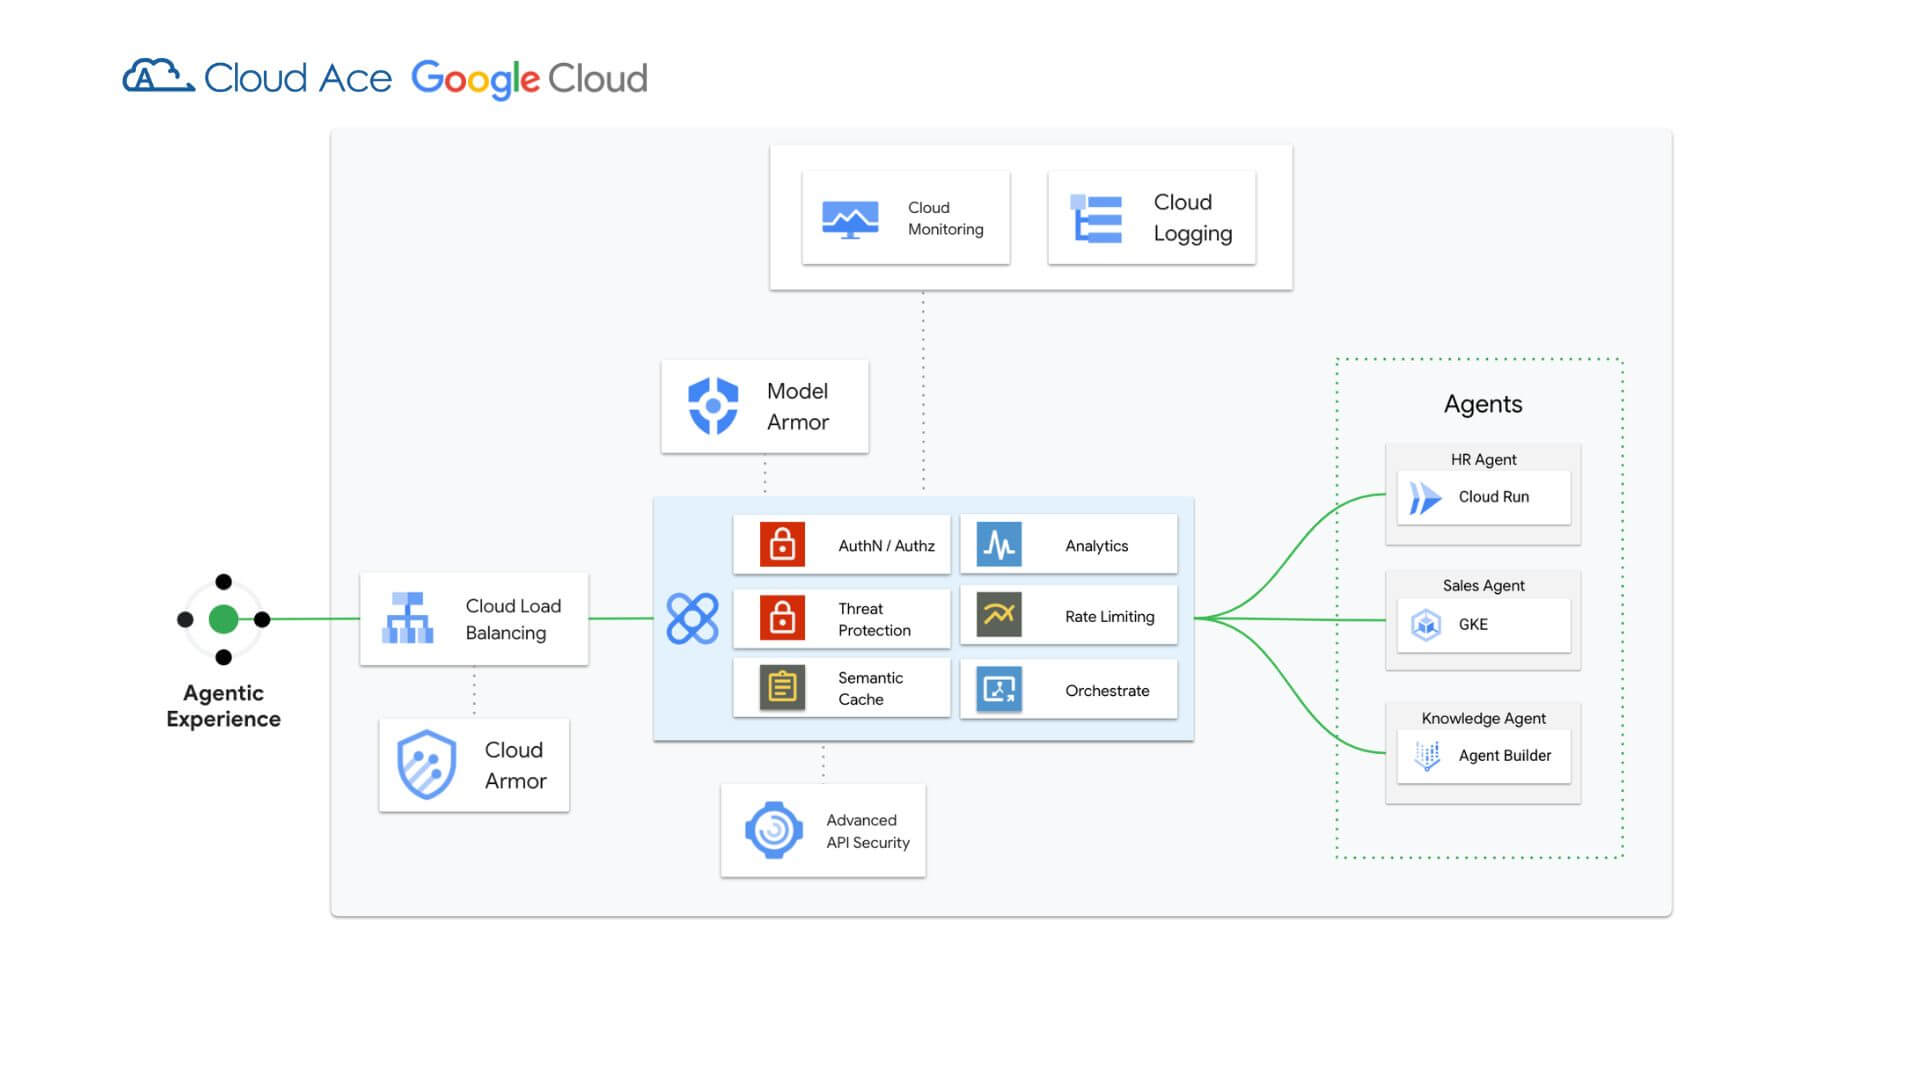This screenshot has height=1080, width=1920.
Task: Click the Analytics waveform icon
Action: coord(999,545)
